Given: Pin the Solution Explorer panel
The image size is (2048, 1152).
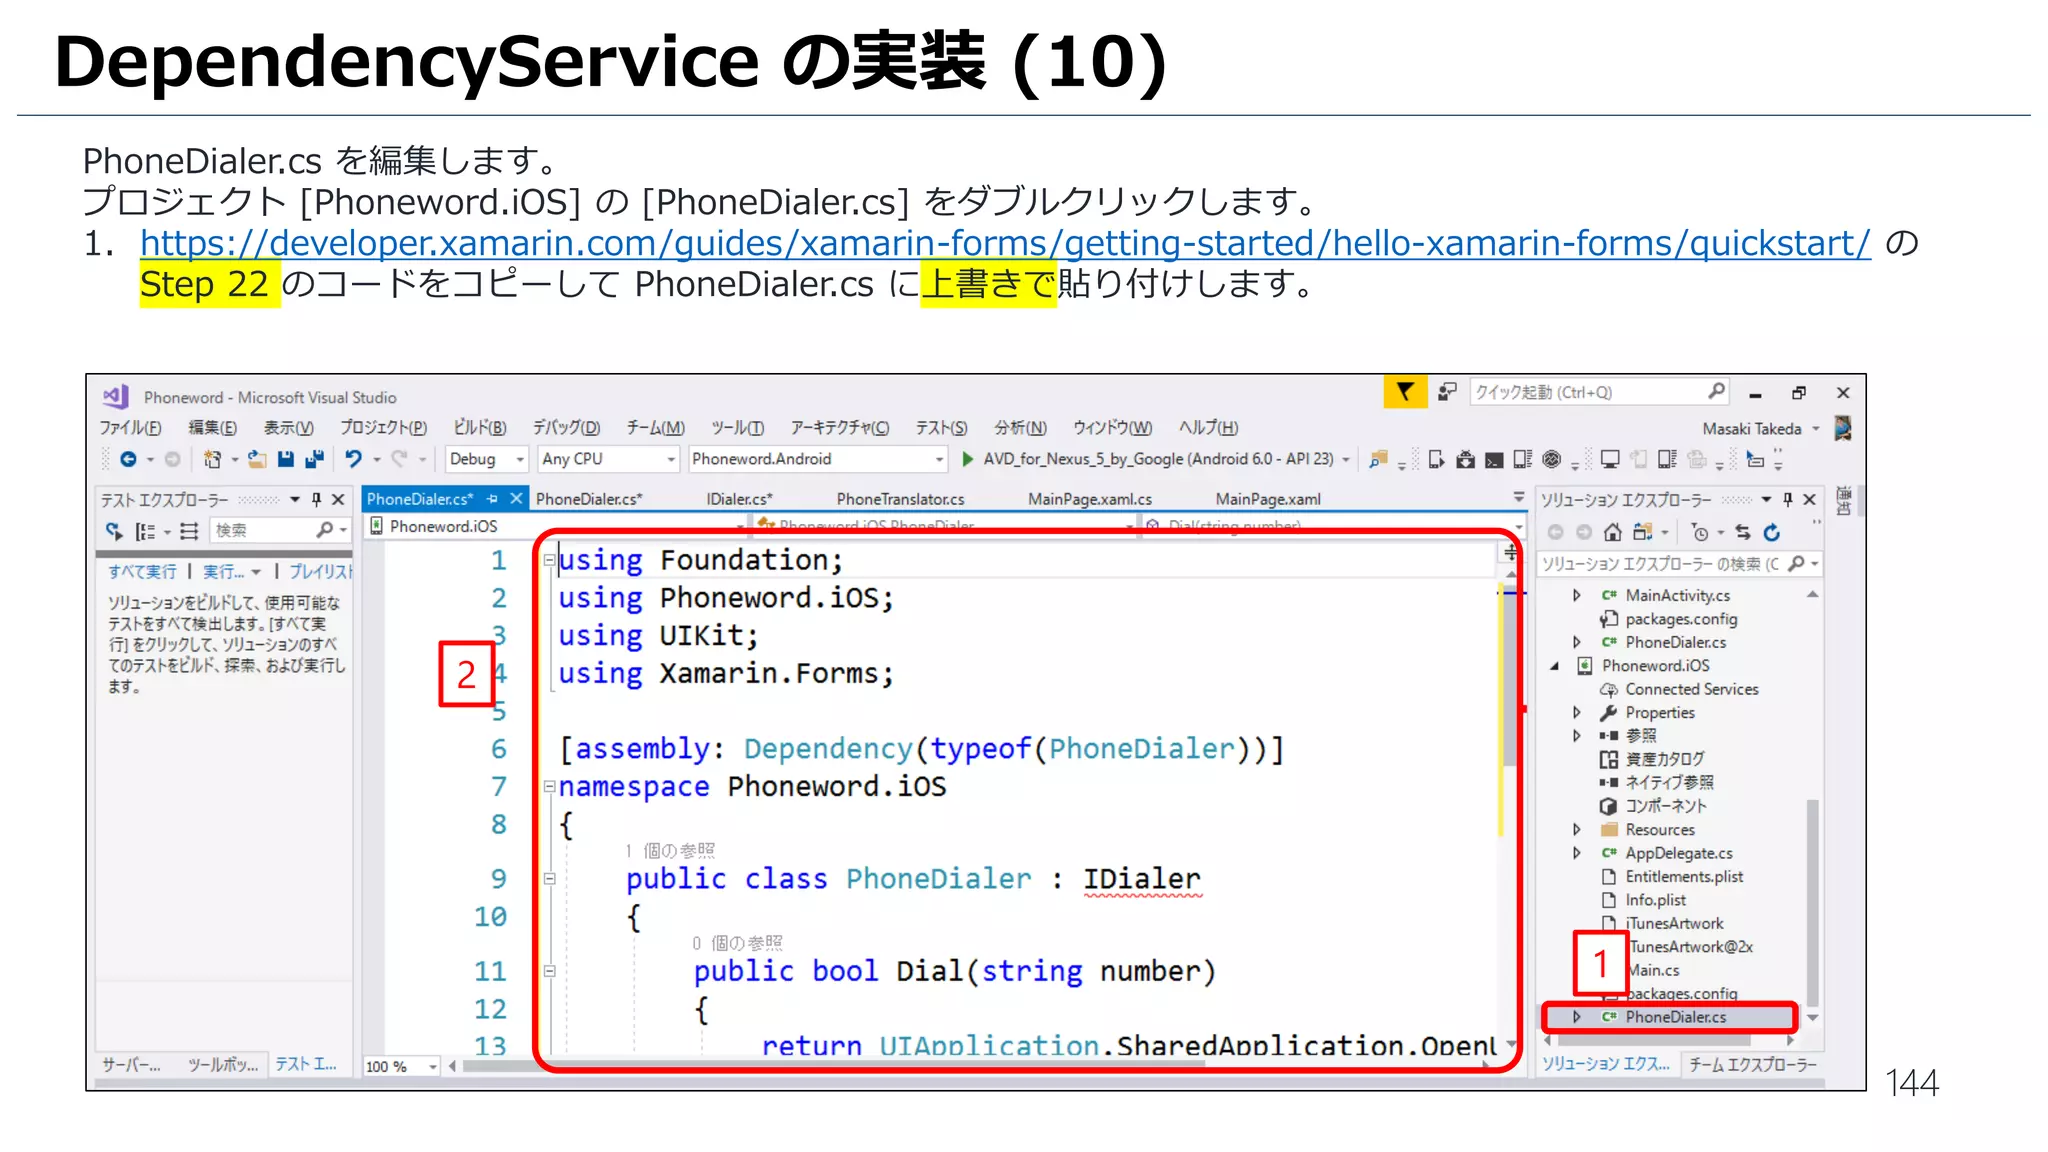Looking at the screenshot, I should [x=1788, y=499].
